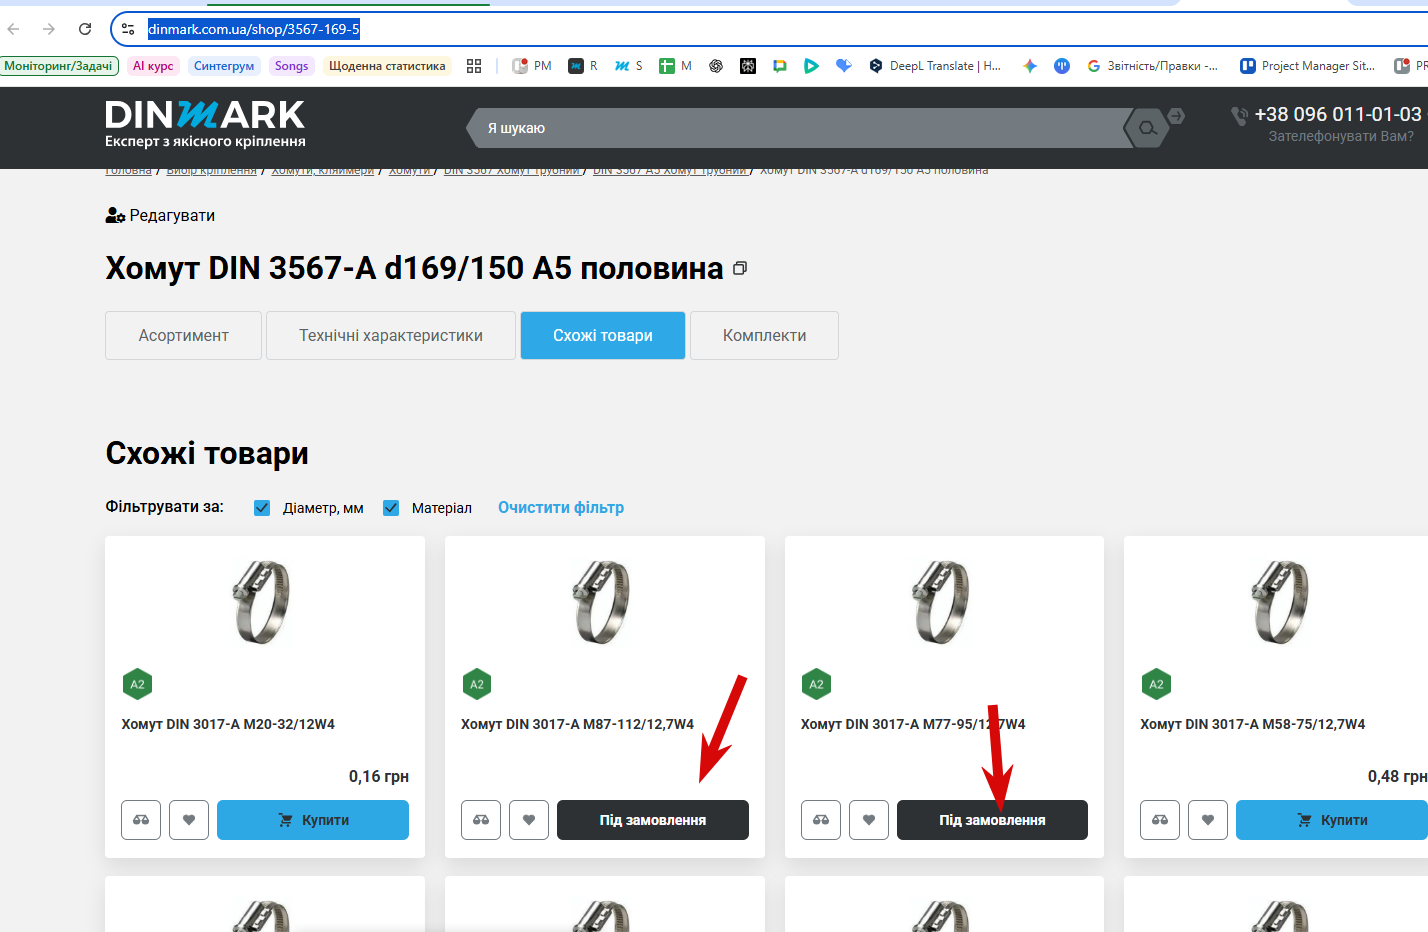Favorite the Хомут M77-95 heart icon
The width and height of the screenshot is (1428, 932).
(x=869, y=820)
